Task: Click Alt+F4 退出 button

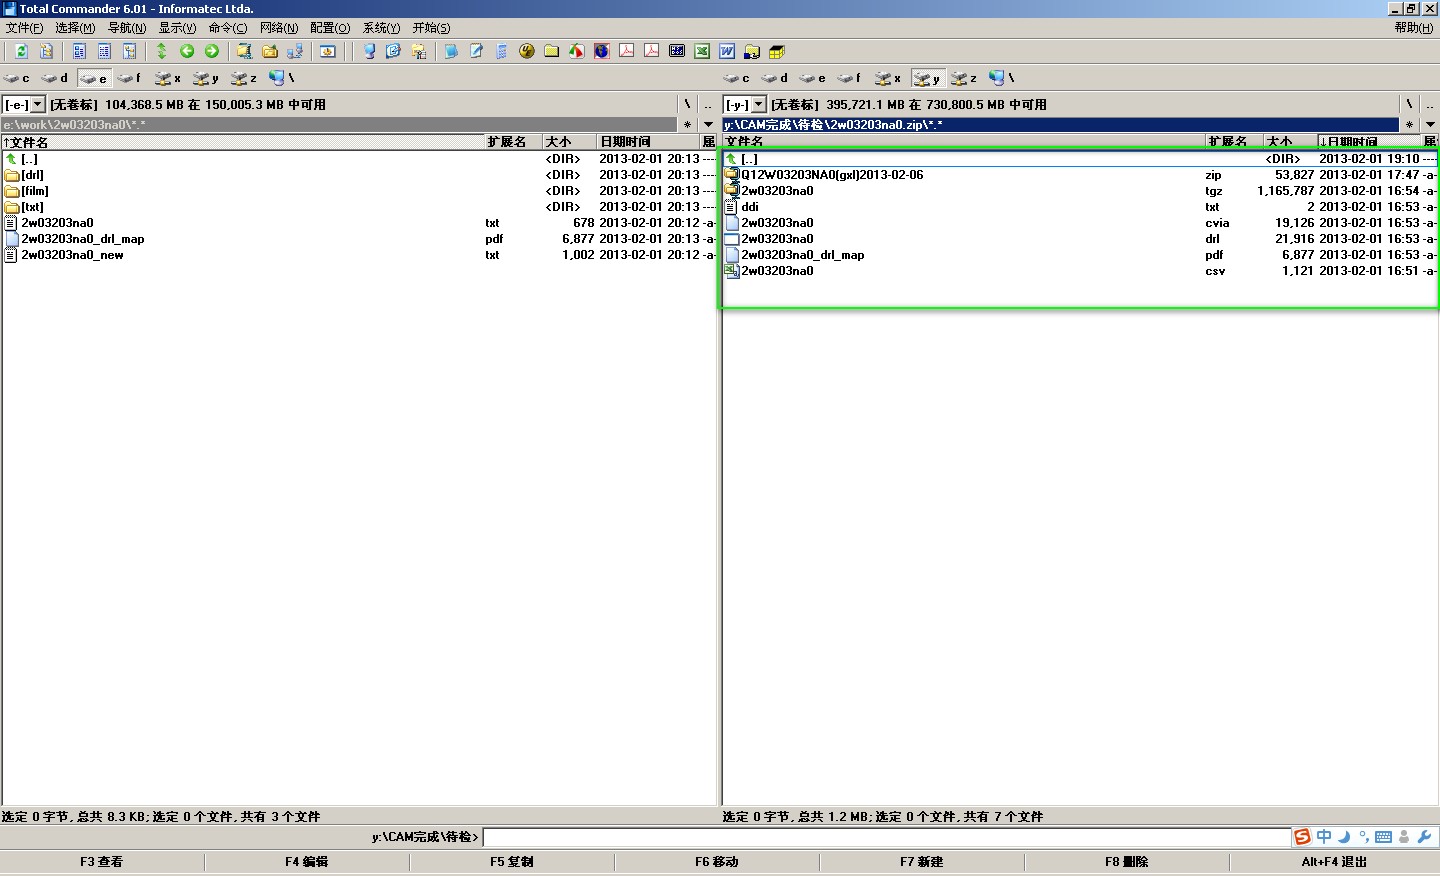Action: coord(1334,862)
